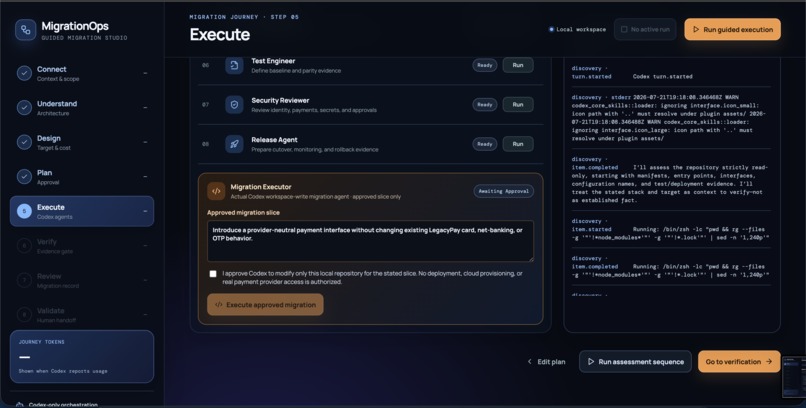Click the Security Reviewer shield icon
Image resolution: width=806 pixels, height=408 pixels.
pyautogui.click(x=234, y=105)
